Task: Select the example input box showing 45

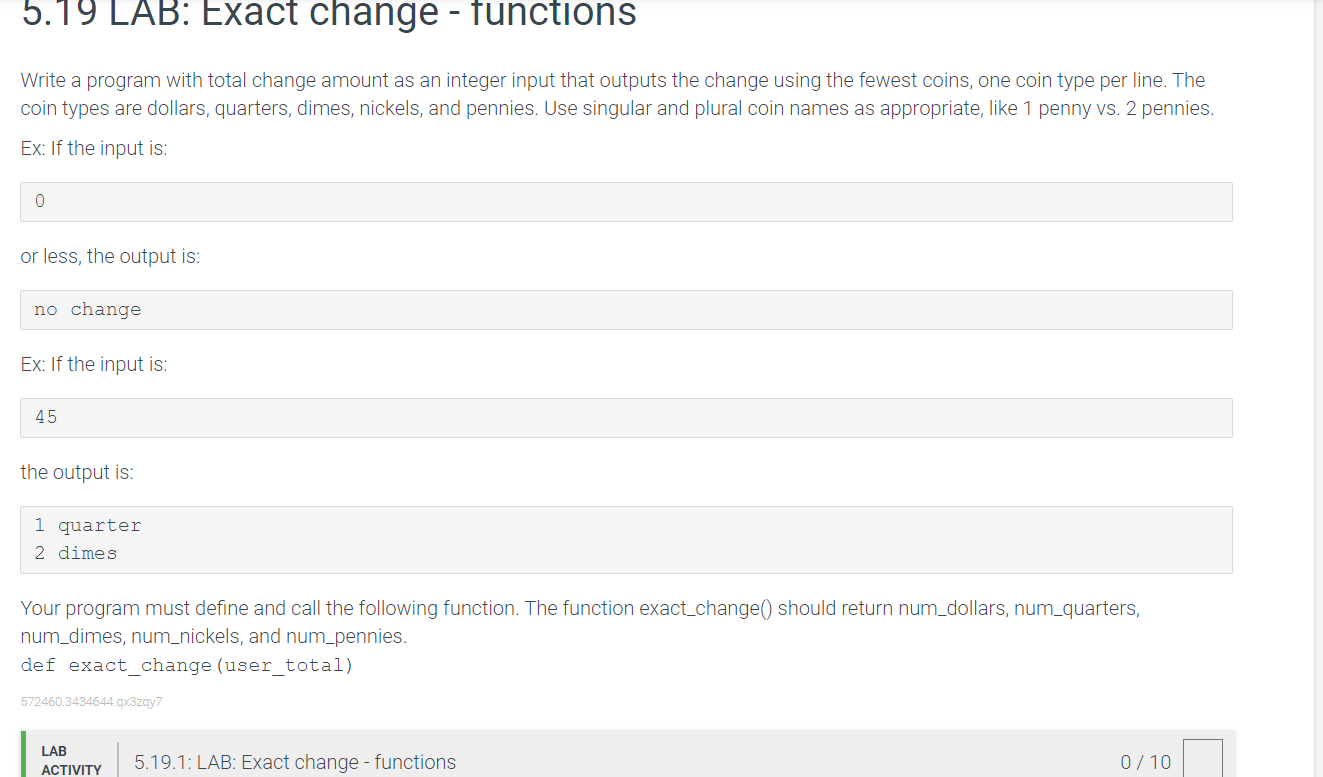Action: click(x=626, y=417)
